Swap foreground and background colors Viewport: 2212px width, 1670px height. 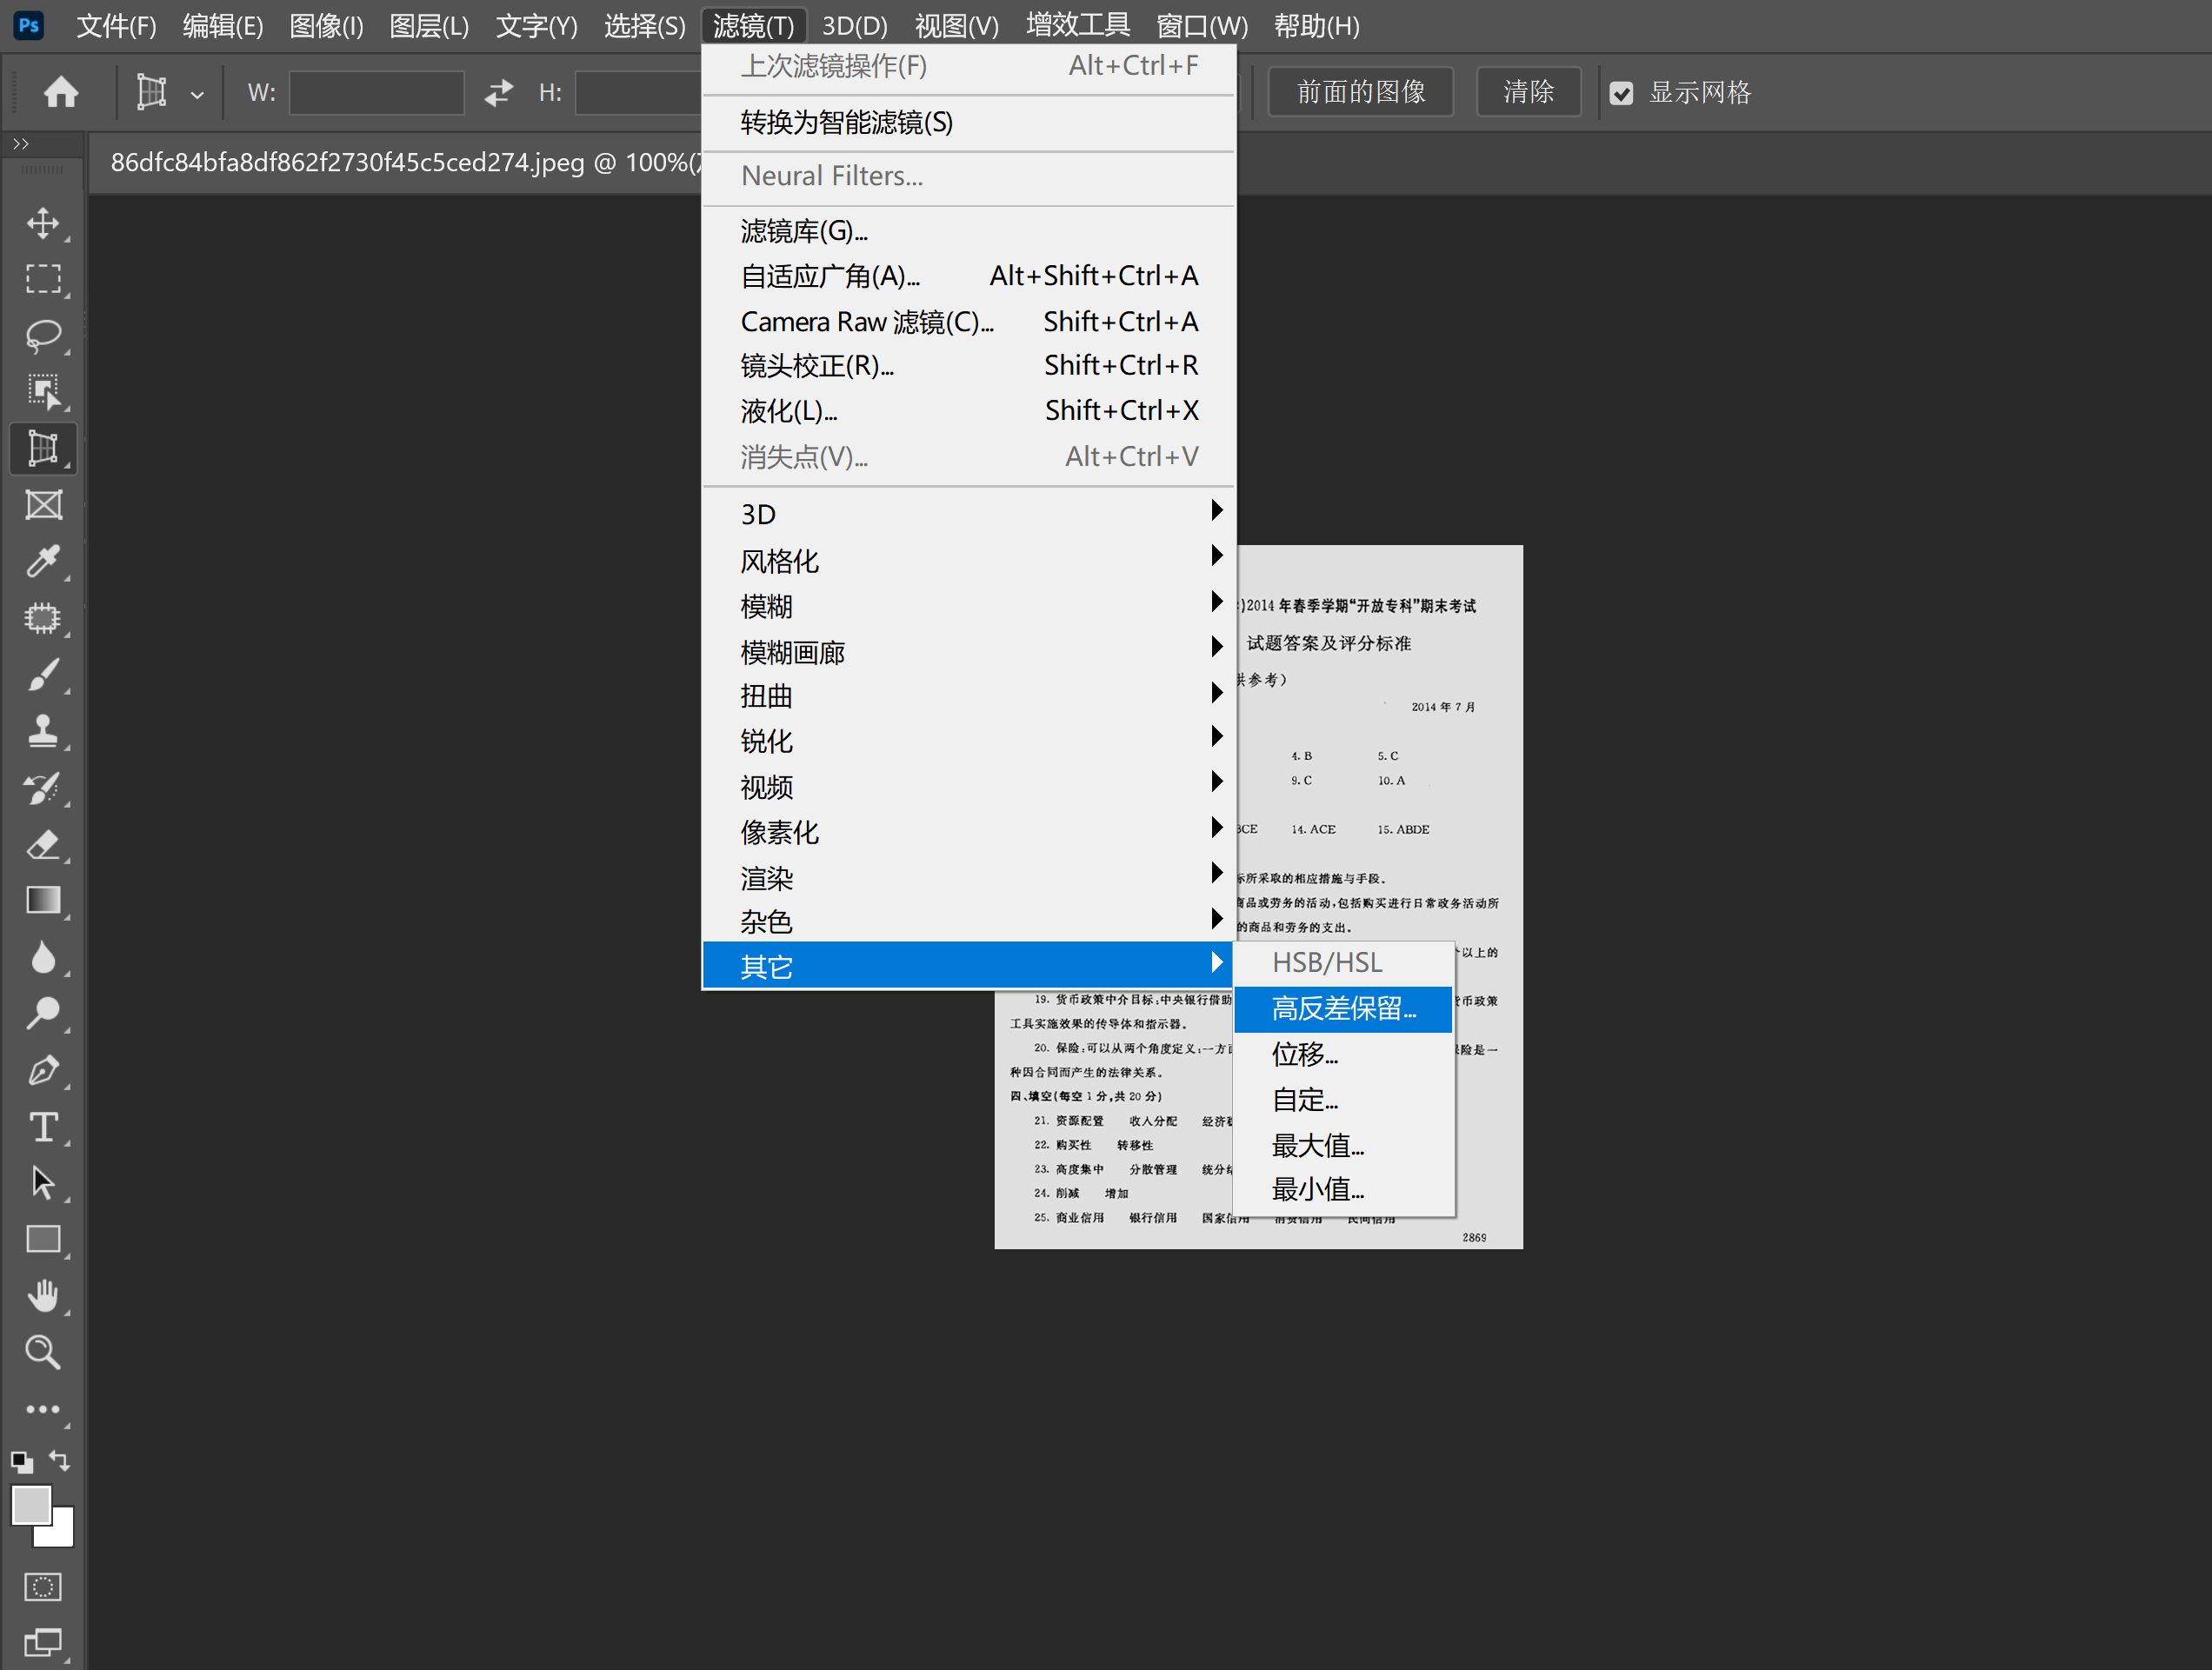tap(60, 1460)
